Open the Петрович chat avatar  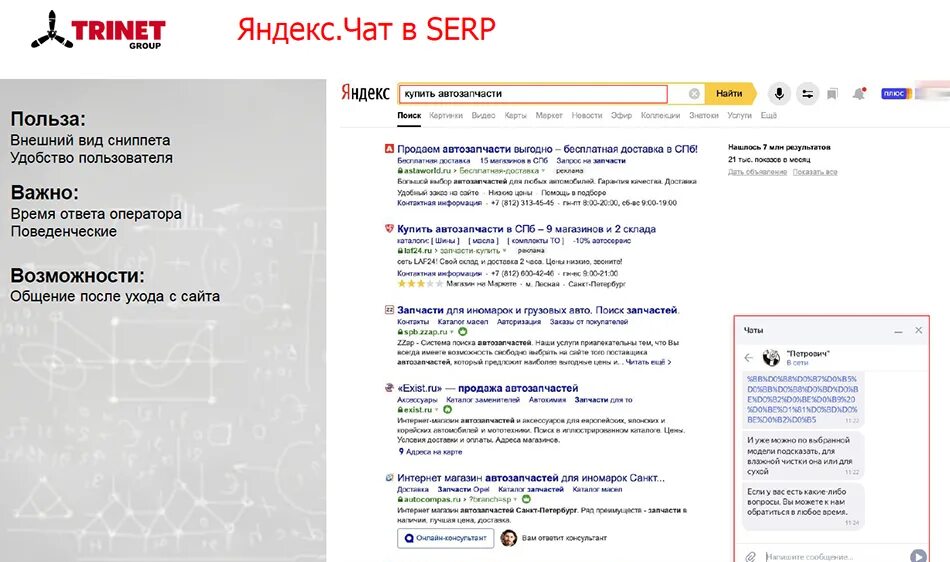771,357
